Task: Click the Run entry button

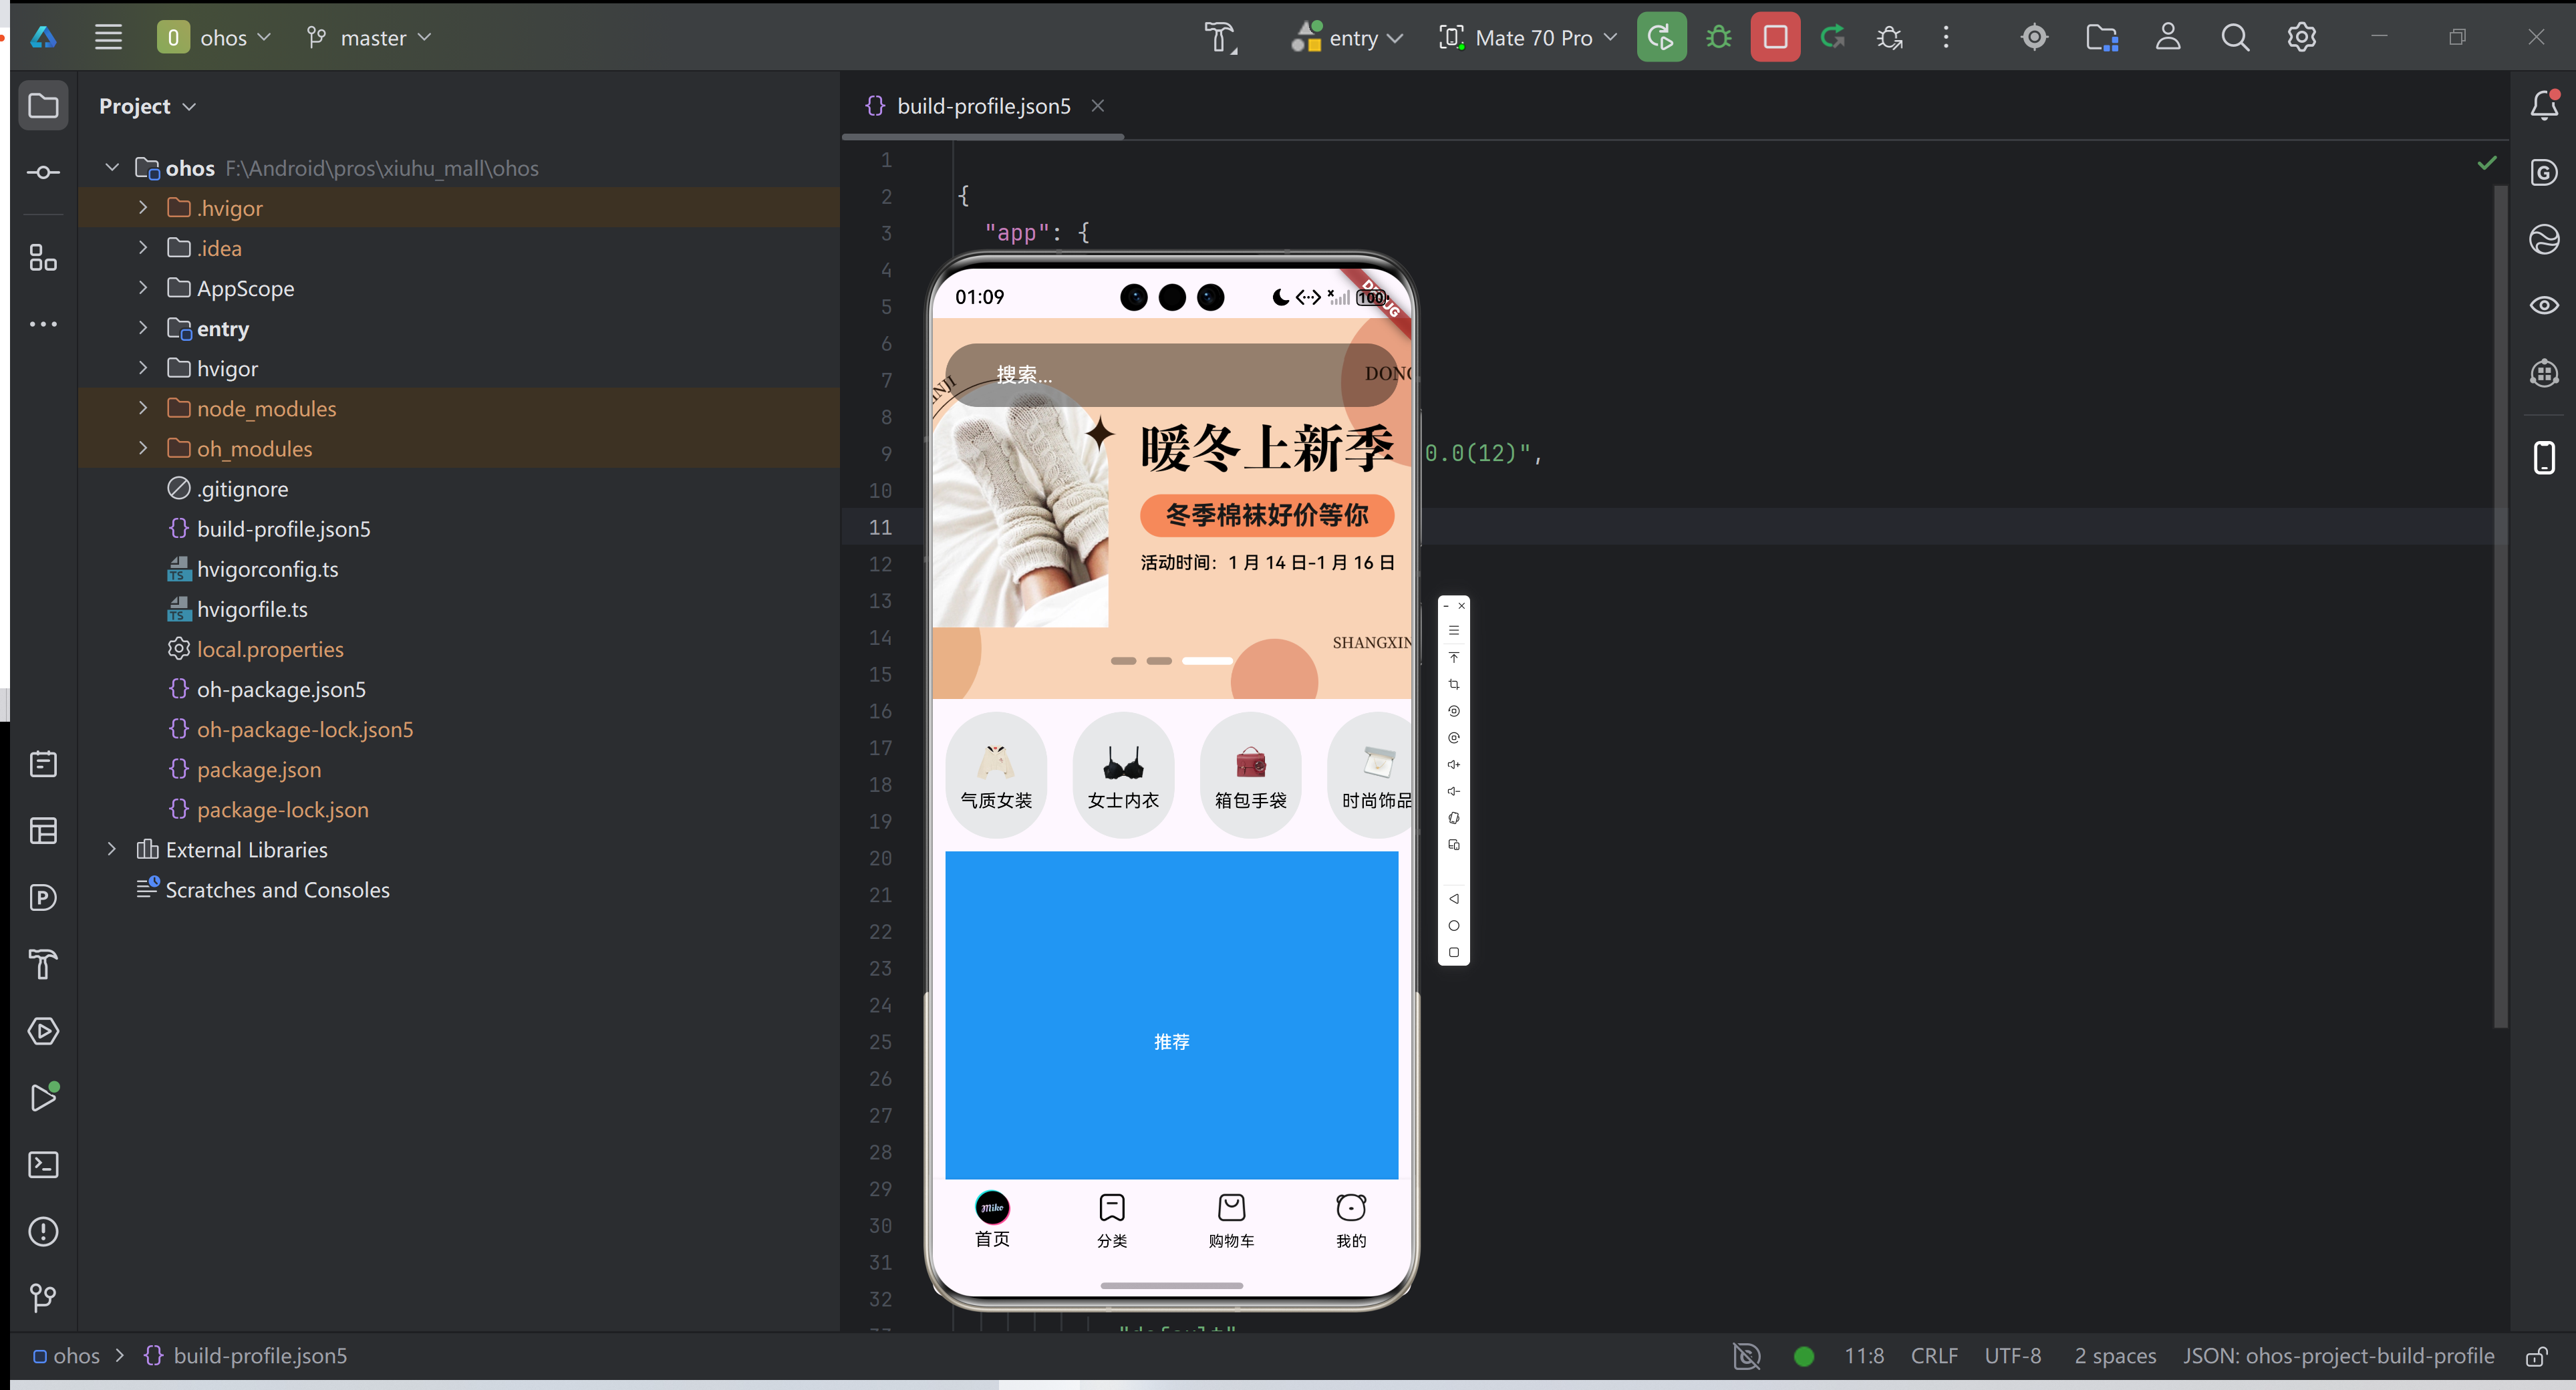Action: click(1661, 38)
